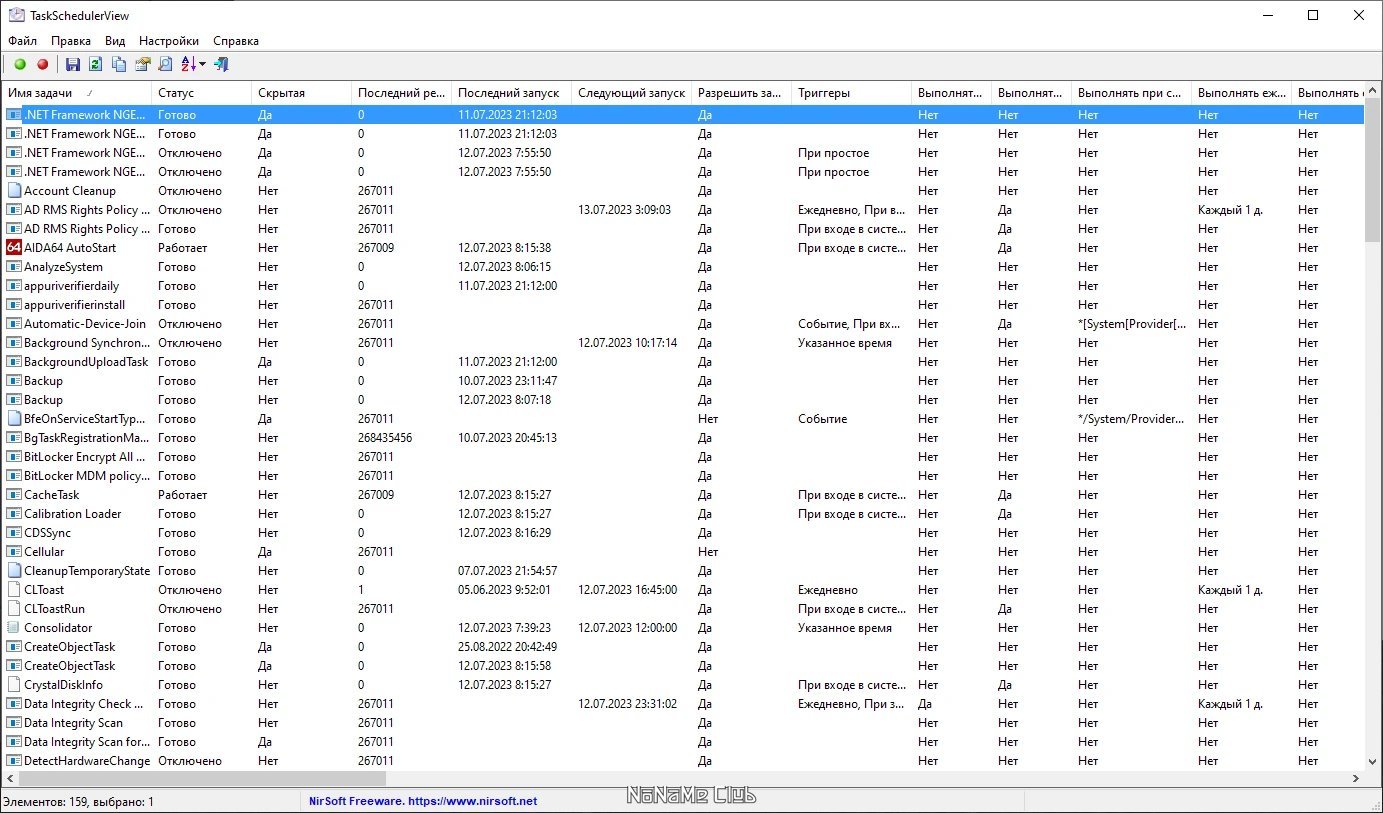Click the horizontal scrollbar right arrow
The width and height of the screenshot is (1383, 813).
point(1356,778)
